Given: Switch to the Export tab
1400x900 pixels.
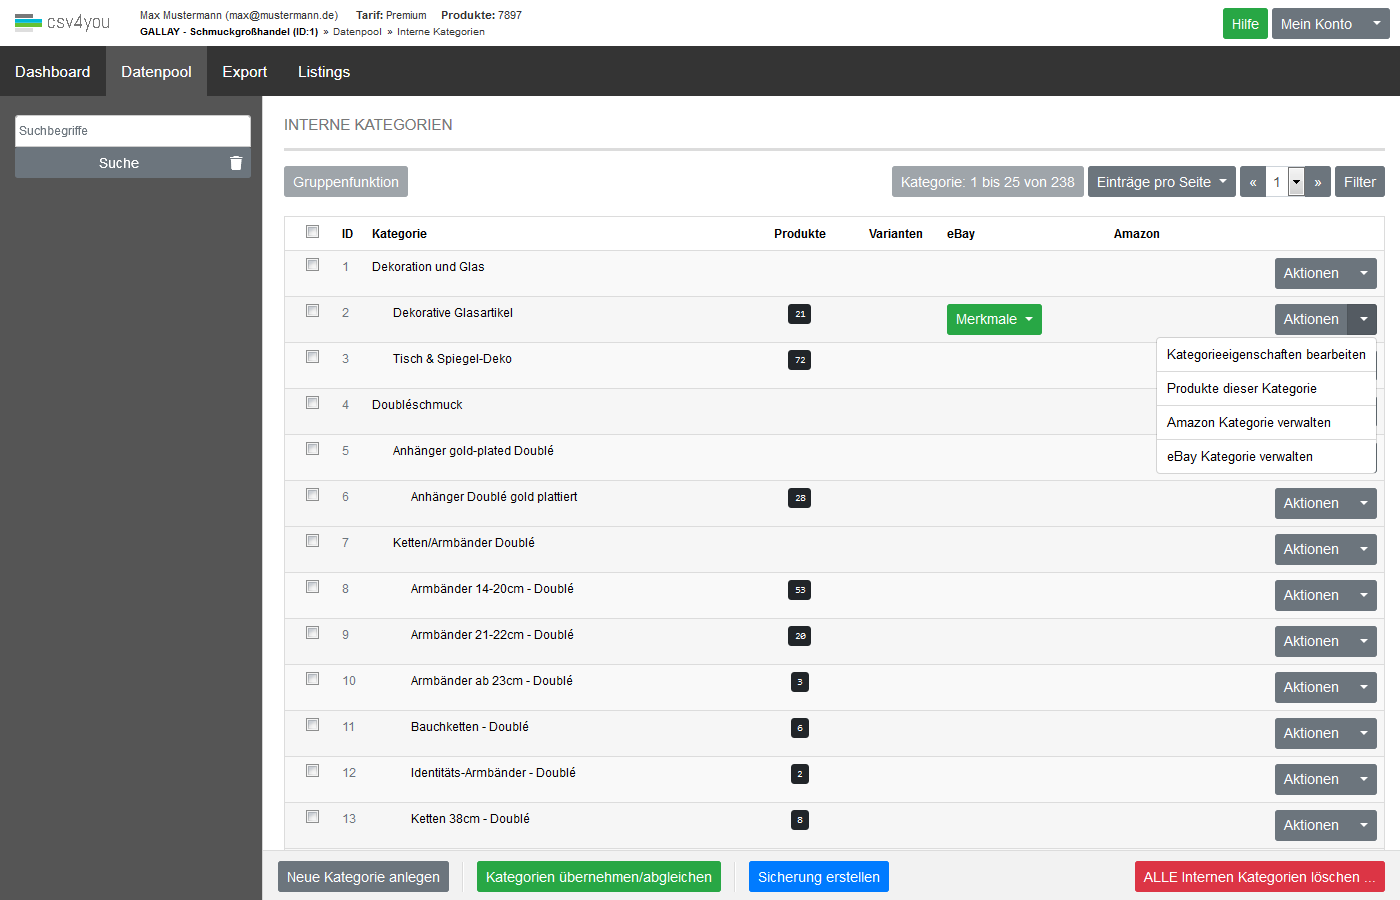Looking at the screenshot, I should (x=244, y=72).
